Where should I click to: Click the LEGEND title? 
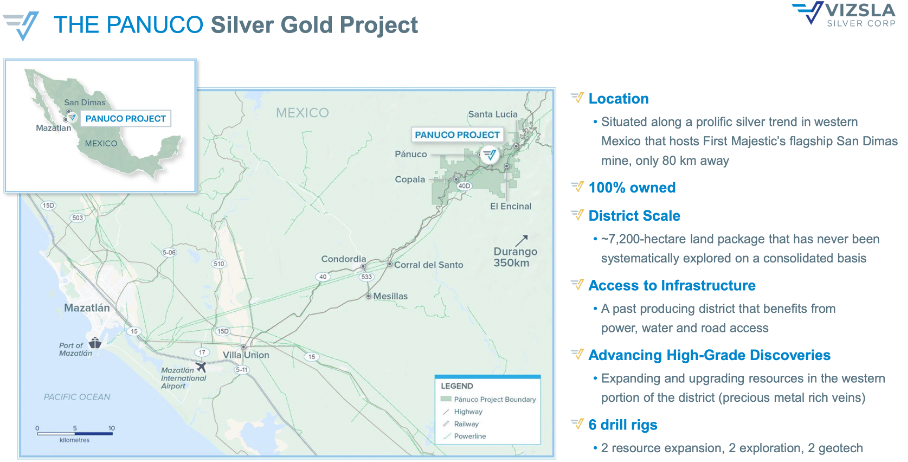[x=457, y=386]
